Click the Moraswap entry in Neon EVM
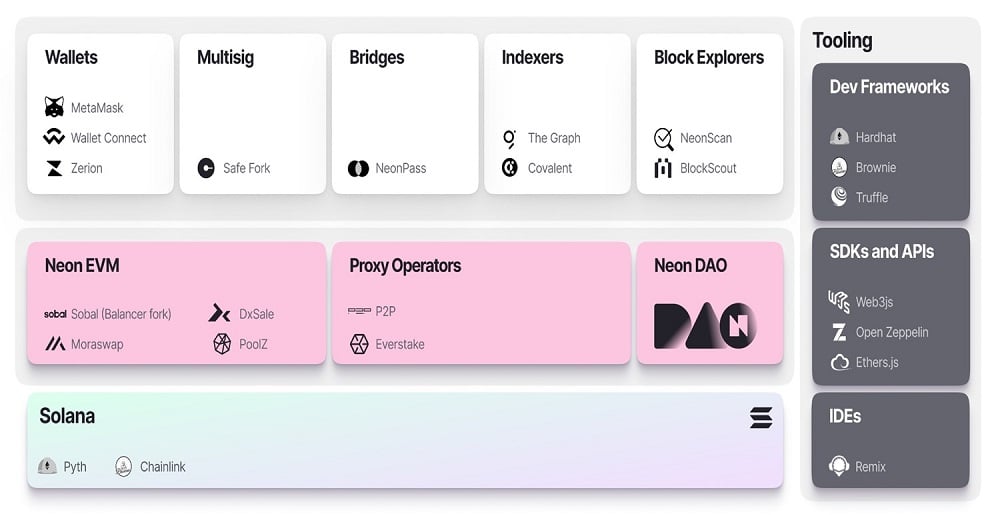The image size is (1000, 515). pyautogui.click(x=84, y=344)
